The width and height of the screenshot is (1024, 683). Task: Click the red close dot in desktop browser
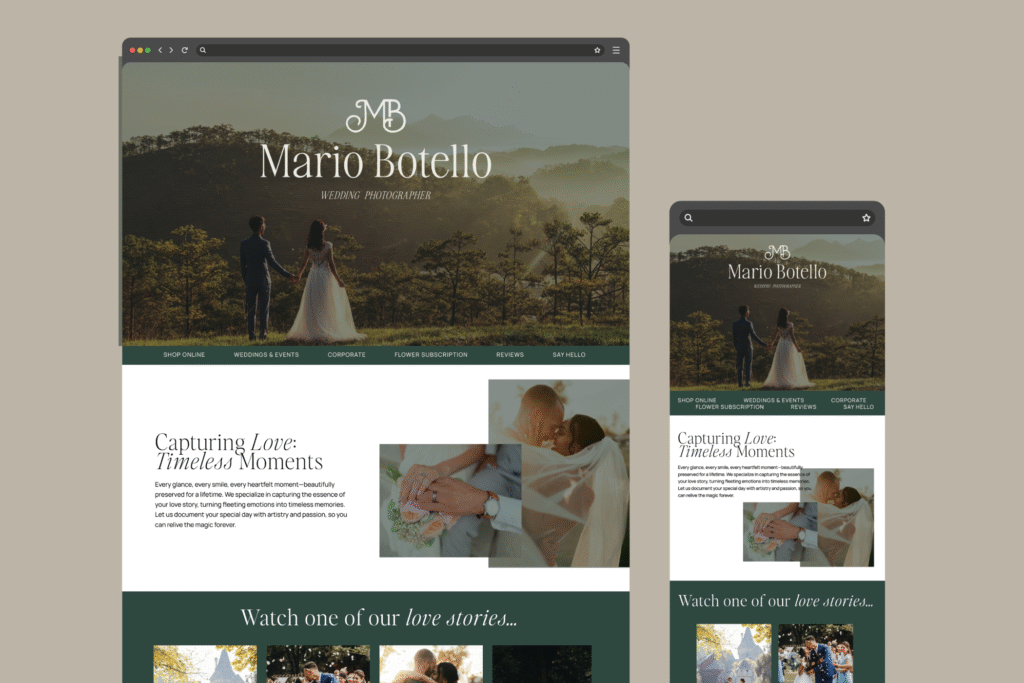(132, 50)
